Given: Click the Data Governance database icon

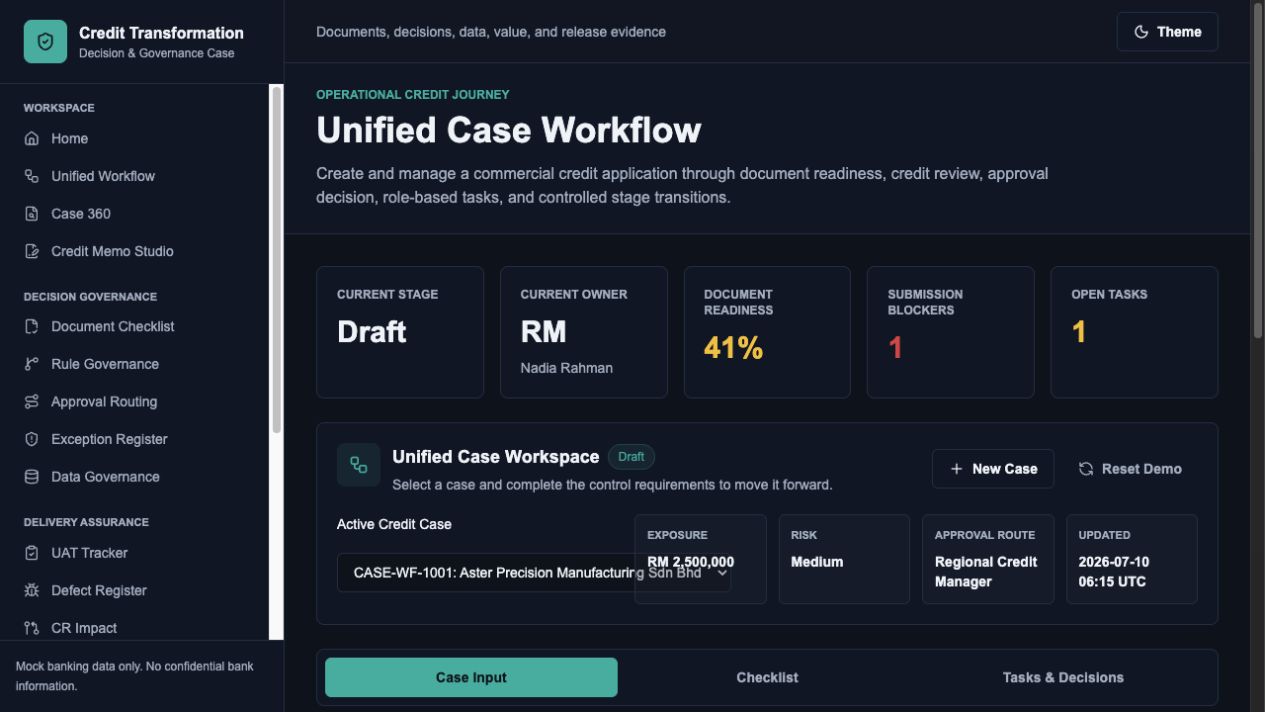Looking at the screenshot, I should tap(32, 477).
